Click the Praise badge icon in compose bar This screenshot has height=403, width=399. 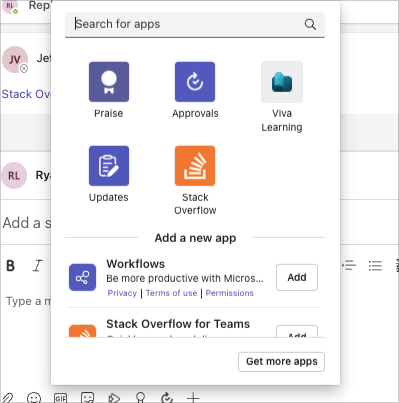(140, 398)
